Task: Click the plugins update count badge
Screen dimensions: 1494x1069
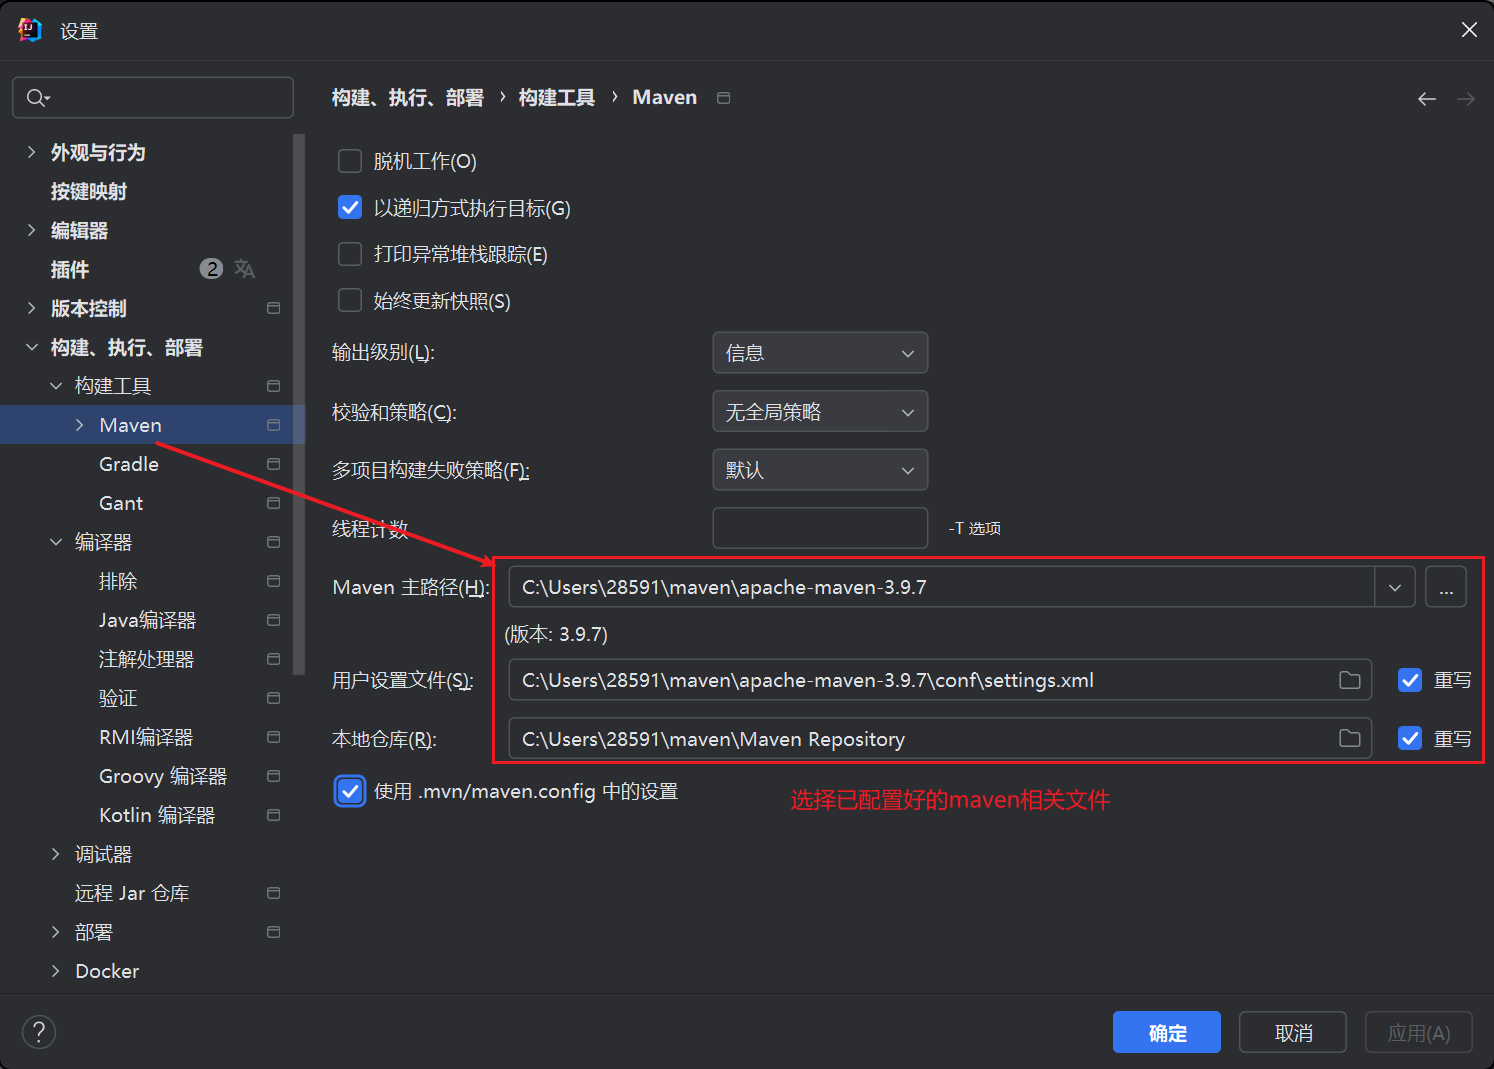Action: 211,269
